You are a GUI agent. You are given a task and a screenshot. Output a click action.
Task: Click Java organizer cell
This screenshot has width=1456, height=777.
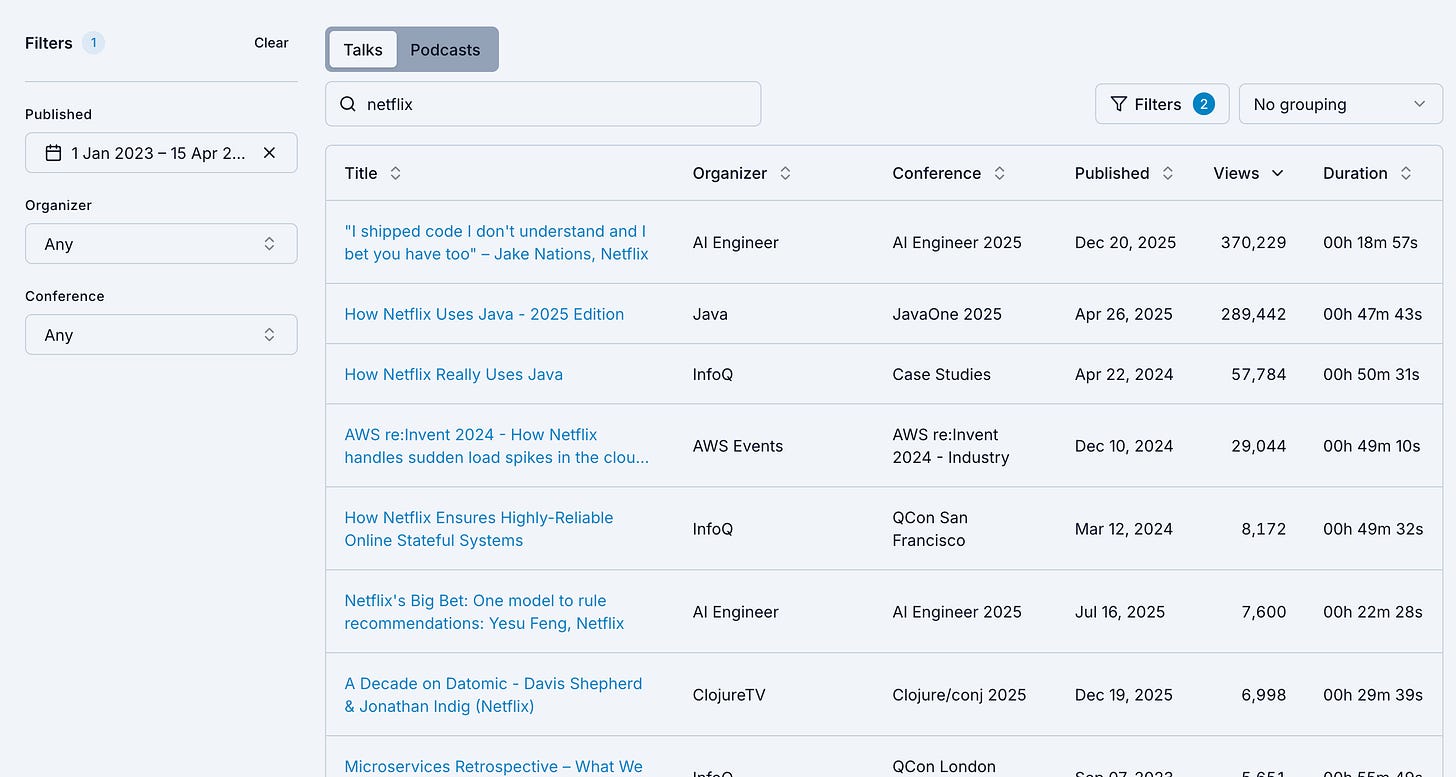point(710,314)
